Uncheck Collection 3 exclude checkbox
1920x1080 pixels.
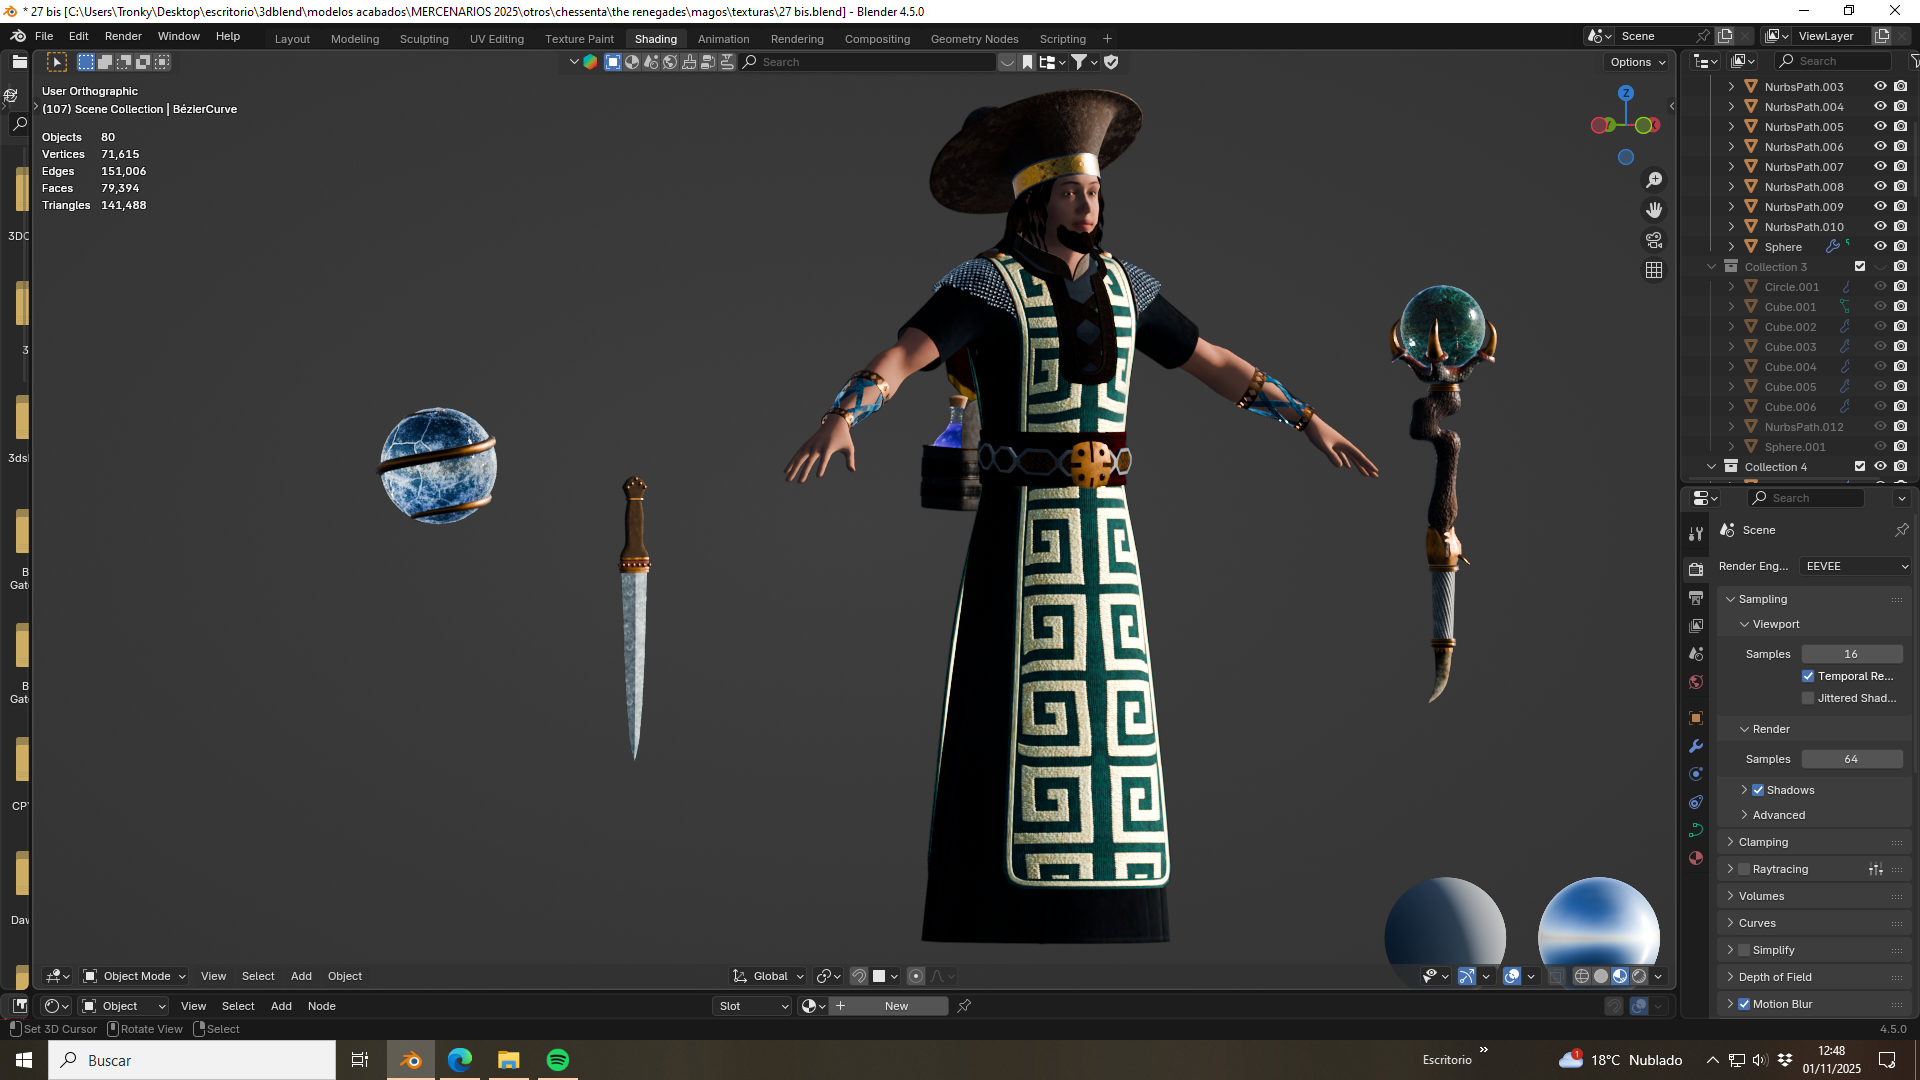(x=1860, y=267)
